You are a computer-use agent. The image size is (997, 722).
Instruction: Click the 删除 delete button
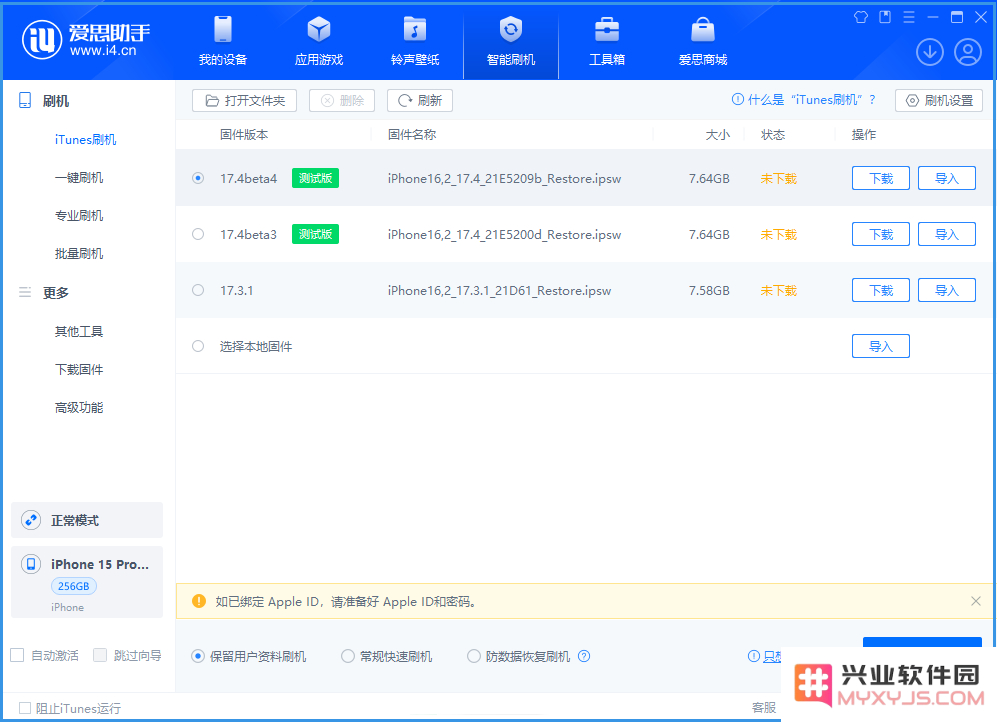[x=341, y=100]
